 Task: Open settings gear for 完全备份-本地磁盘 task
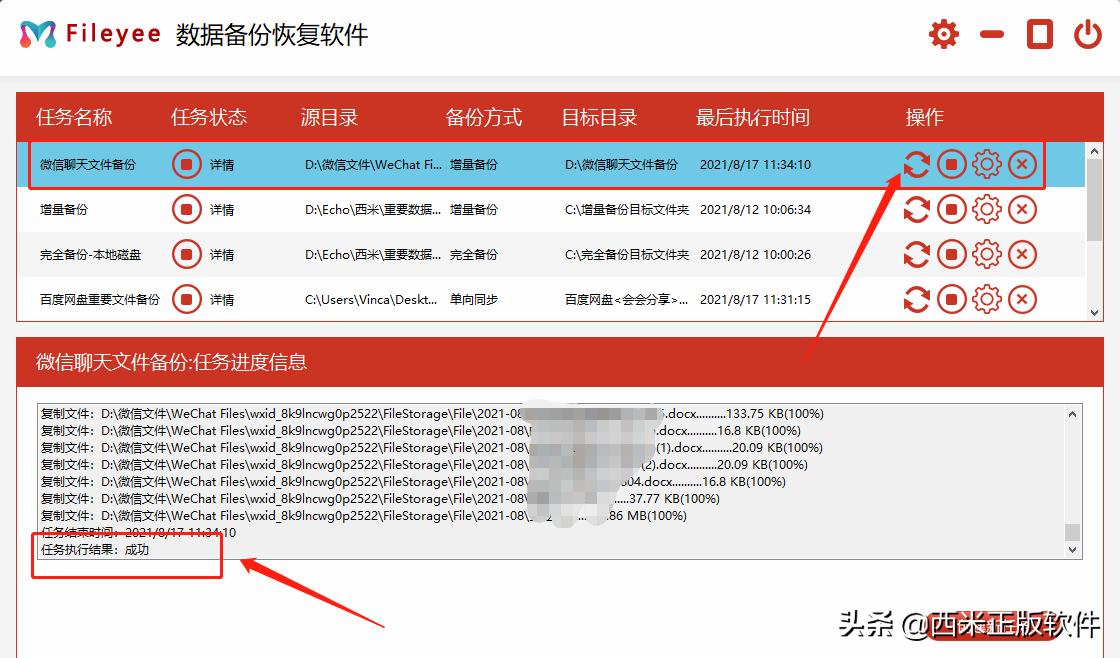(986, 254)
